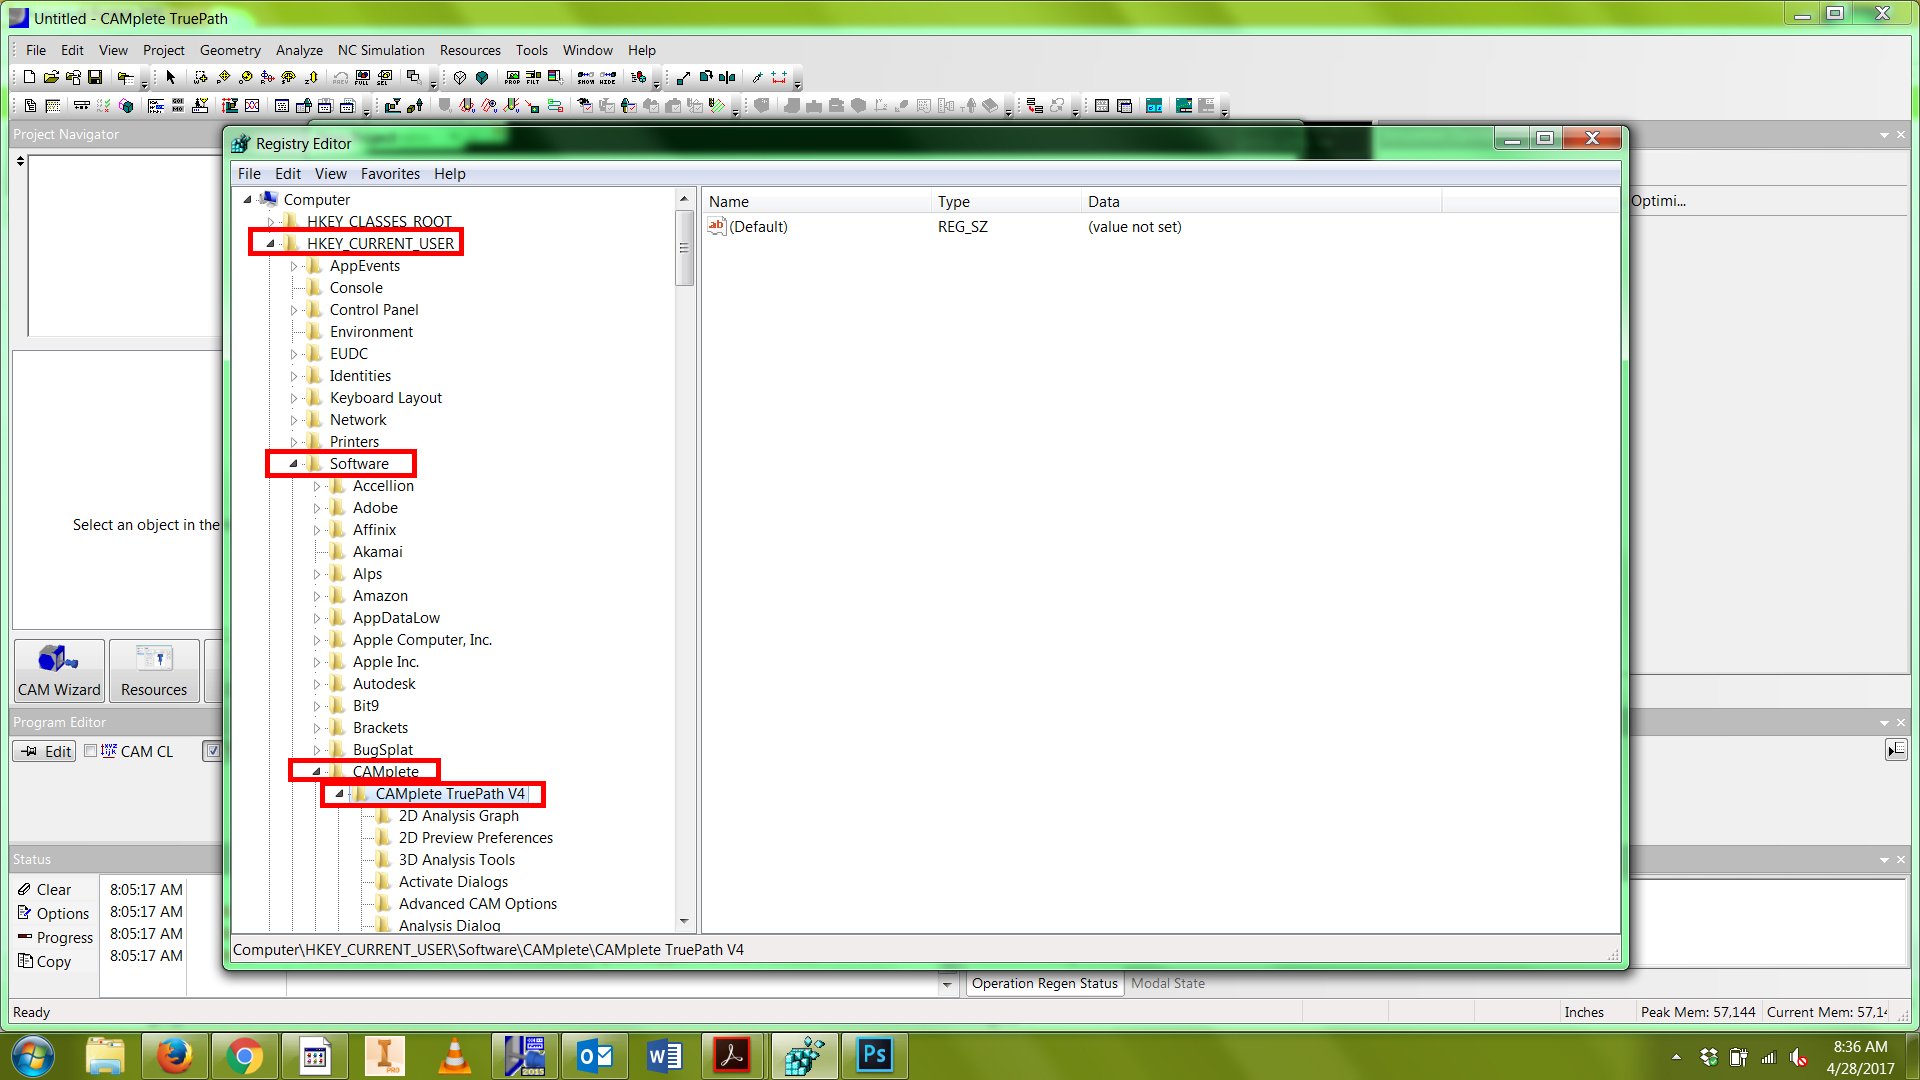This screenshot has height=1080, width=1920.
Task: Click the Save disk toolbar icon
Action: coord(95,77)
